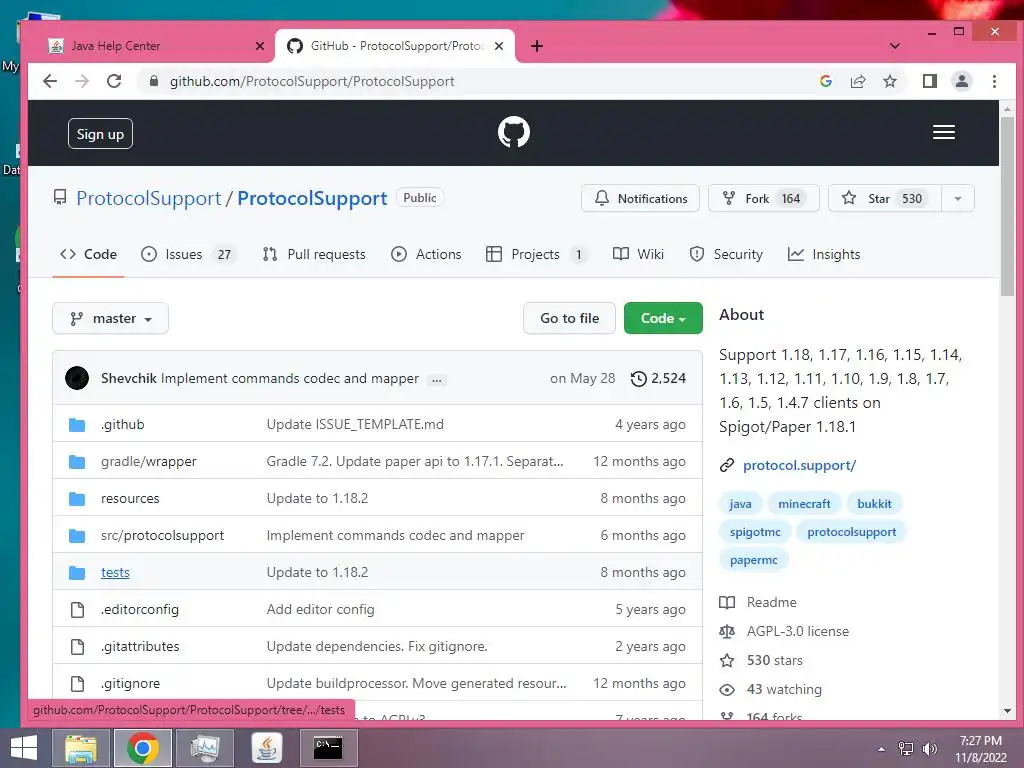The width and height of the screenshot is (1024, 768).
Task: Click the GitHub Octocat logo in header
Action: point(513,132)
